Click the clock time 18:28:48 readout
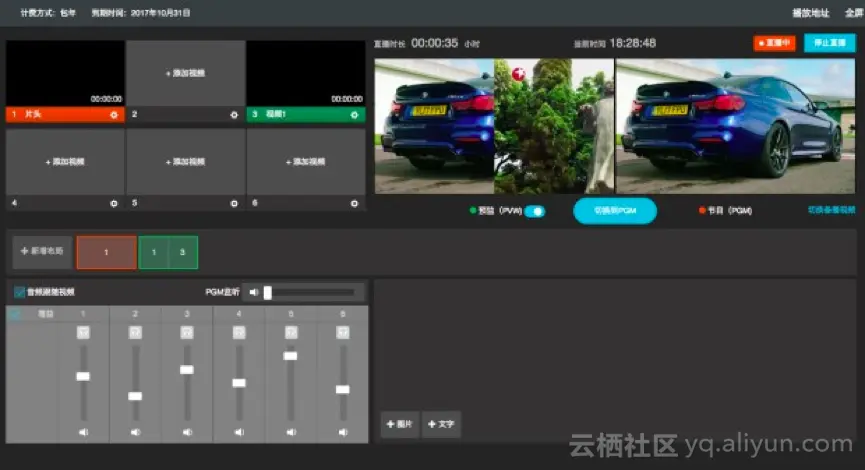Screen dimensions: 865x470 coord(633,43)
